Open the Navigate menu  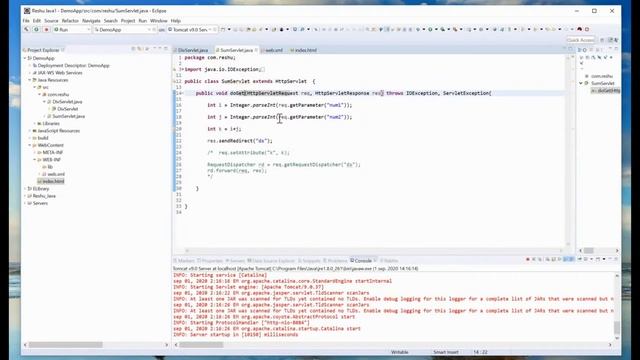pos(91,20)
